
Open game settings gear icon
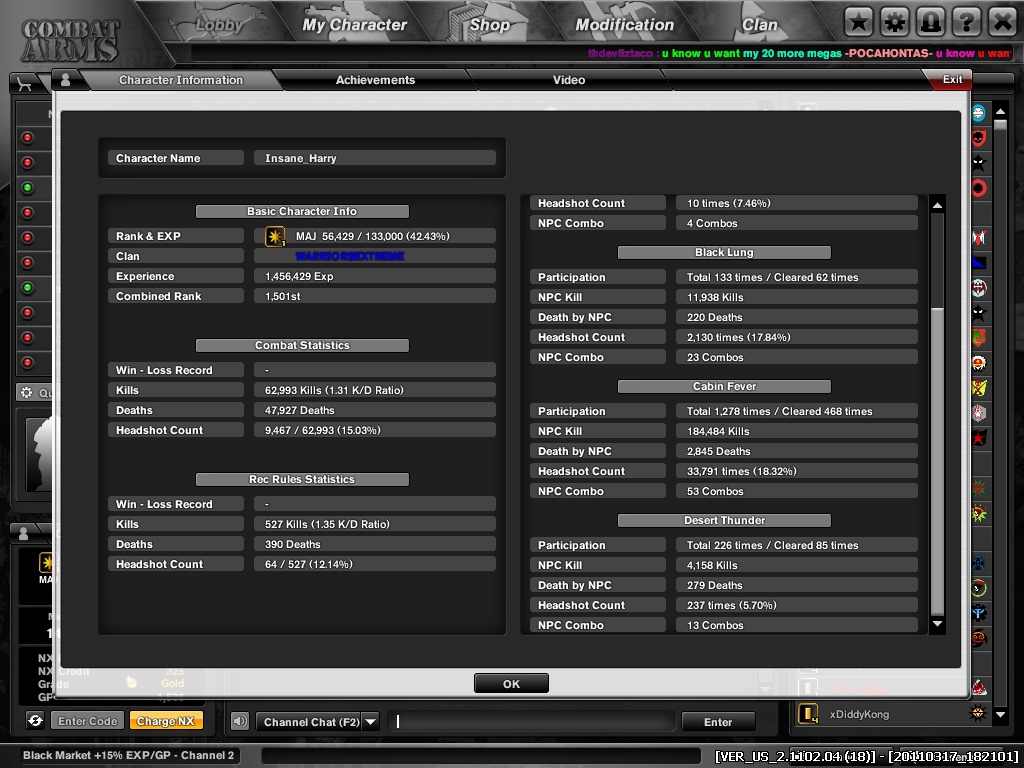coord(895,23)
